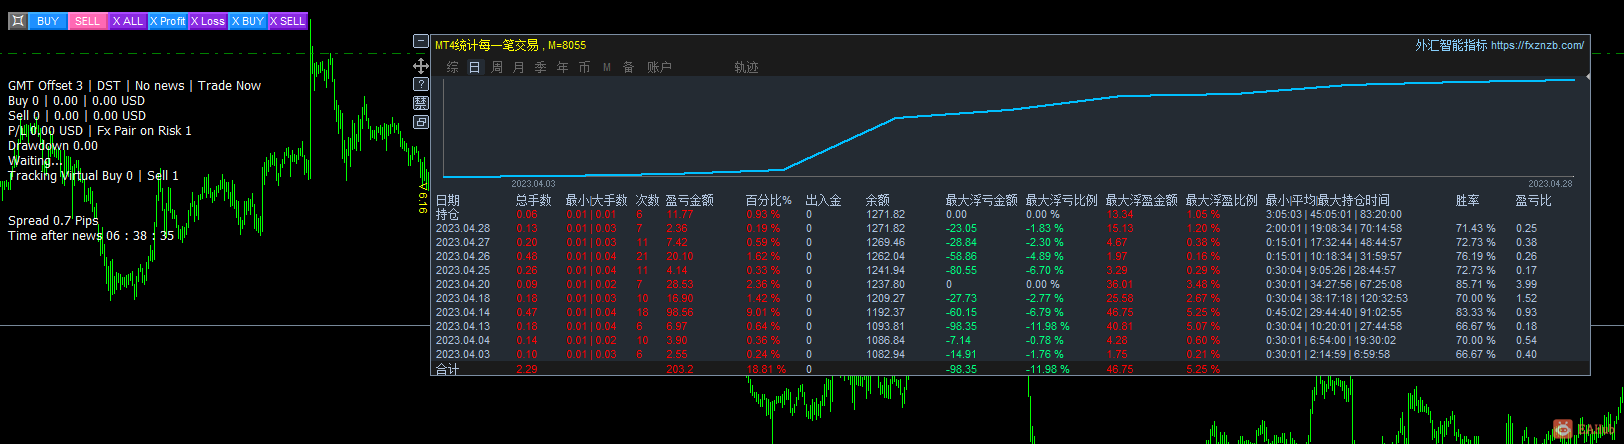Click the blue BUY button
1624x444 pixels.
[48, 21]
